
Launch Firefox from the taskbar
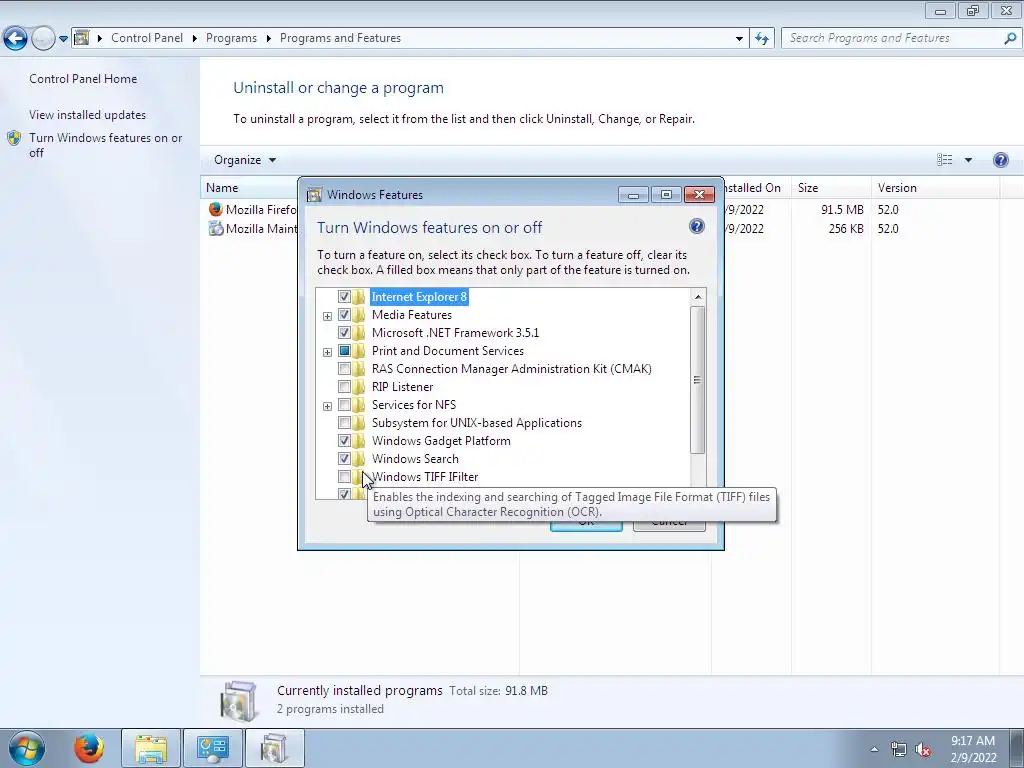pyautogui.click(x=88, y=748)
